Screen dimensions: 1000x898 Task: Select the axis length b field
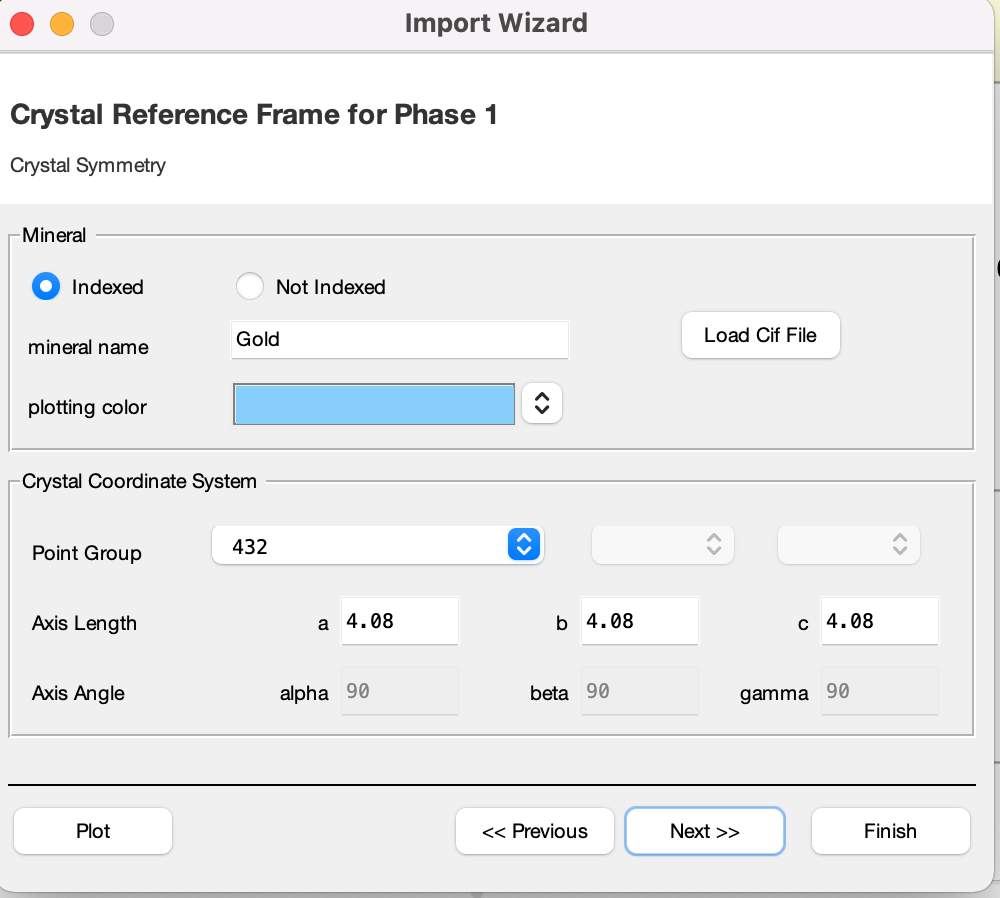coord(639,620)
